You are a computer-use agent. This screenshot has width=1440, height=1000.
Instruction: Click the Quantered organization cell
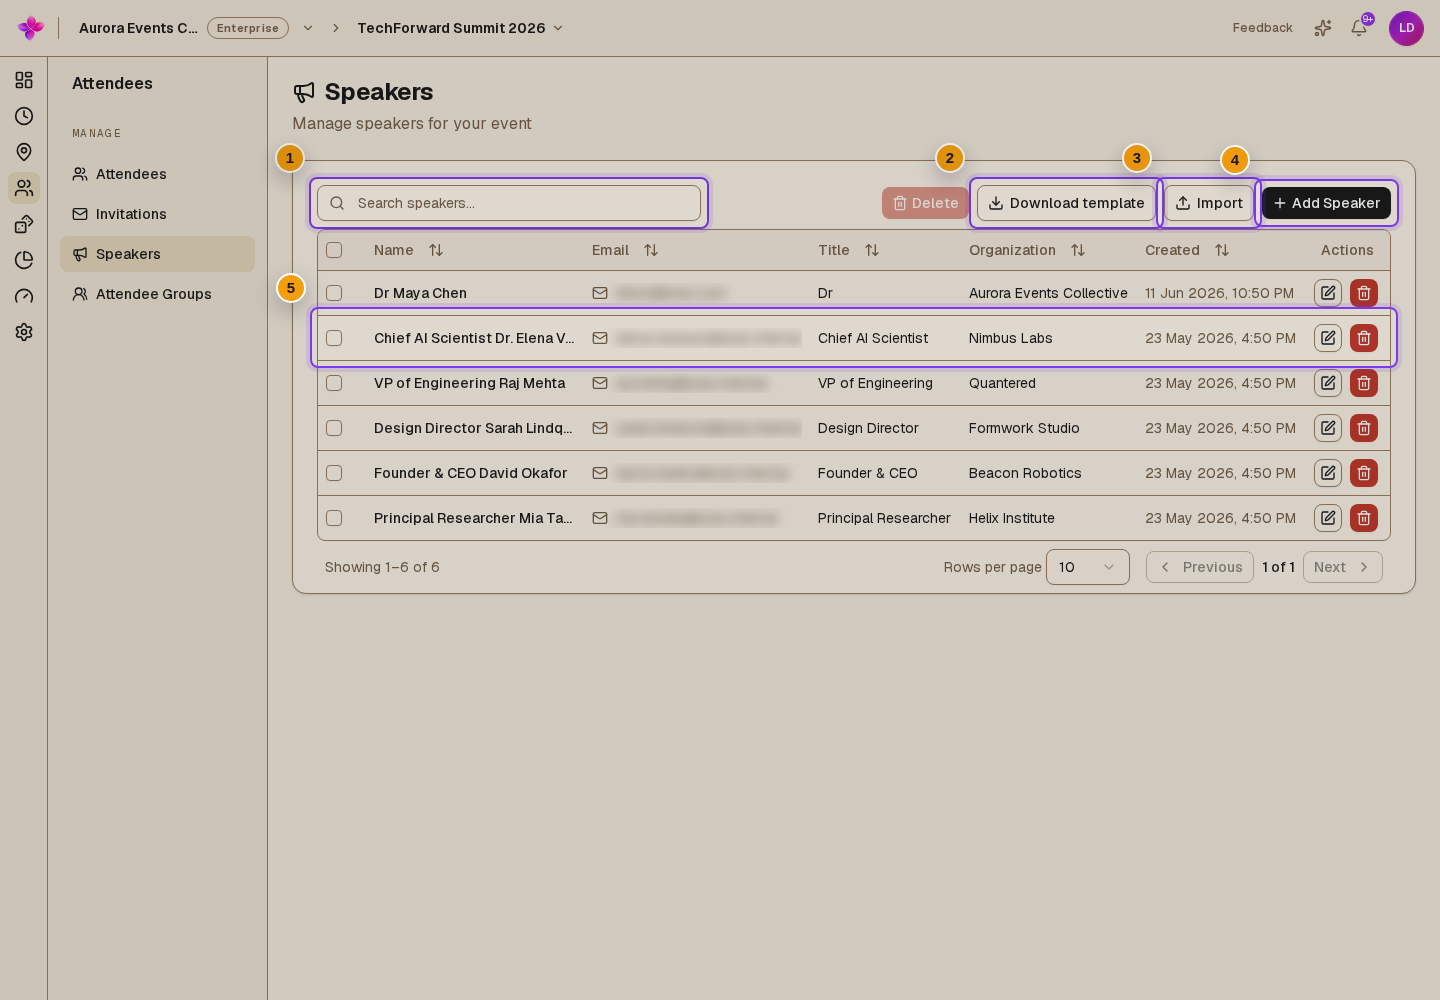(x=1002, y=383)
